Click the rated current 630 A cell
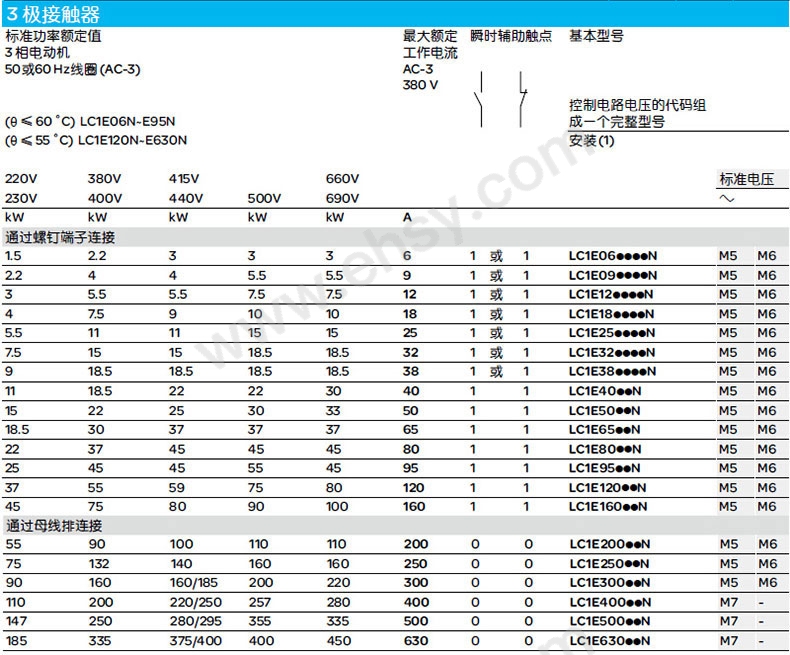Viewport: 790px width, 655px height. pos(416,641)
